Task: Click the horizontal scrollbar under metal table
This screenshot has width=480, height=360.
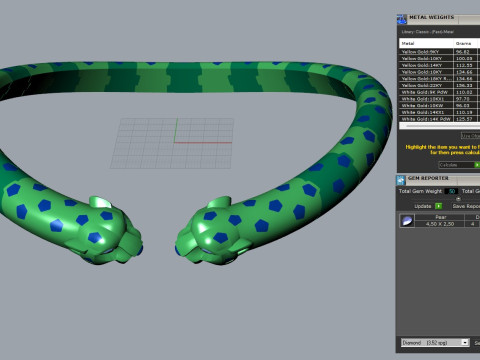Action: click(439, 126)
